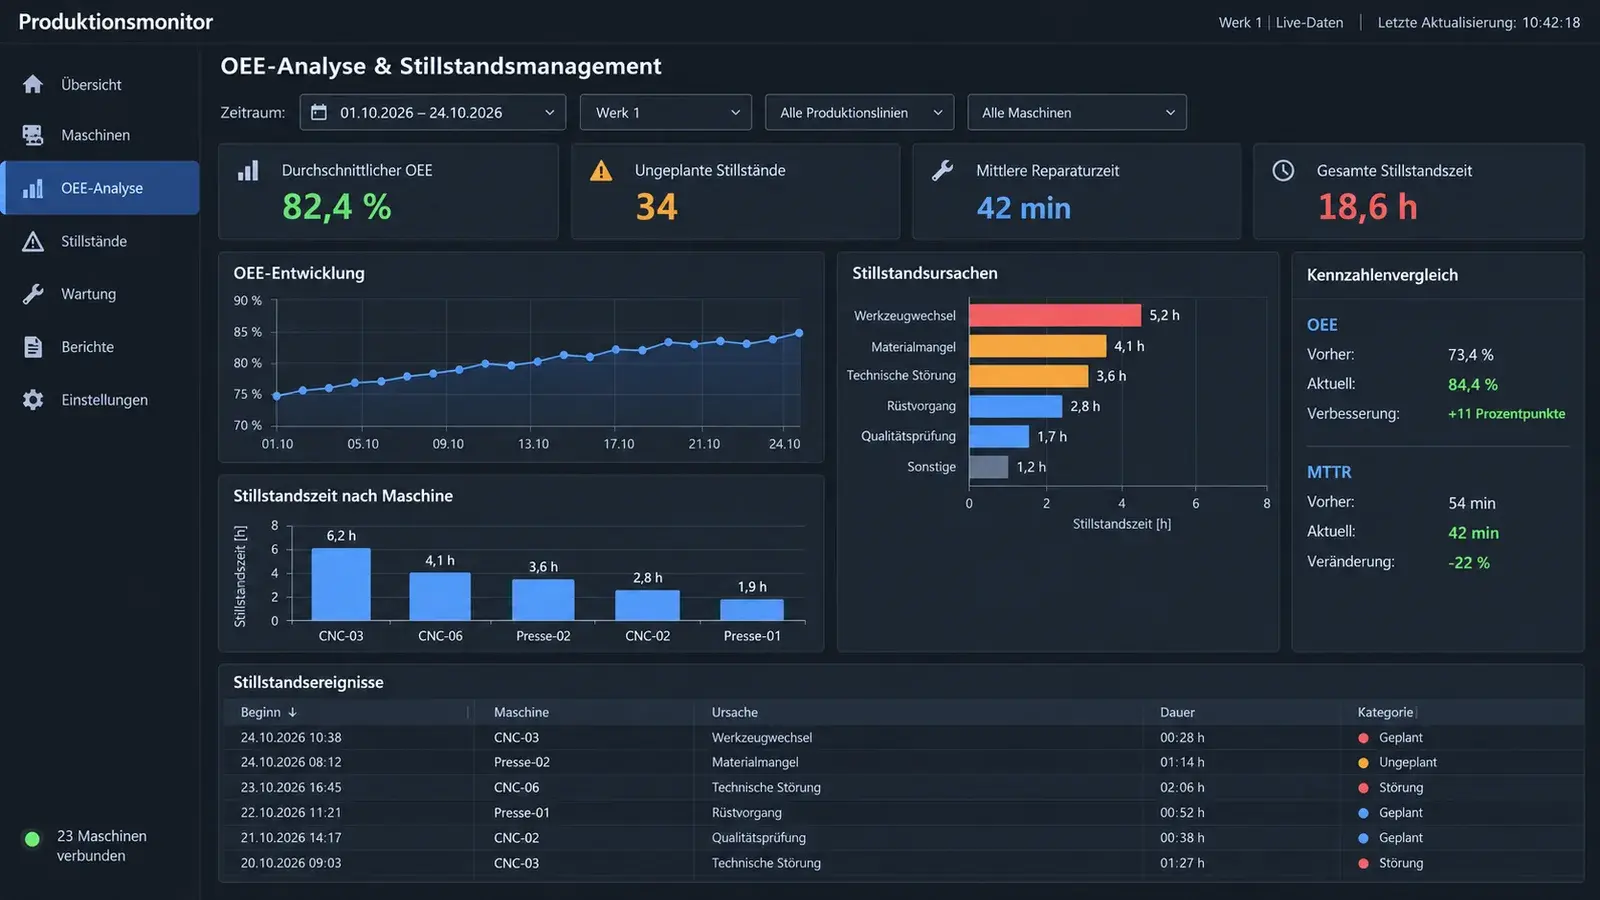Click the CNC-03 bar in machine chart
The image size is (1600, 900).
point(341,584)
